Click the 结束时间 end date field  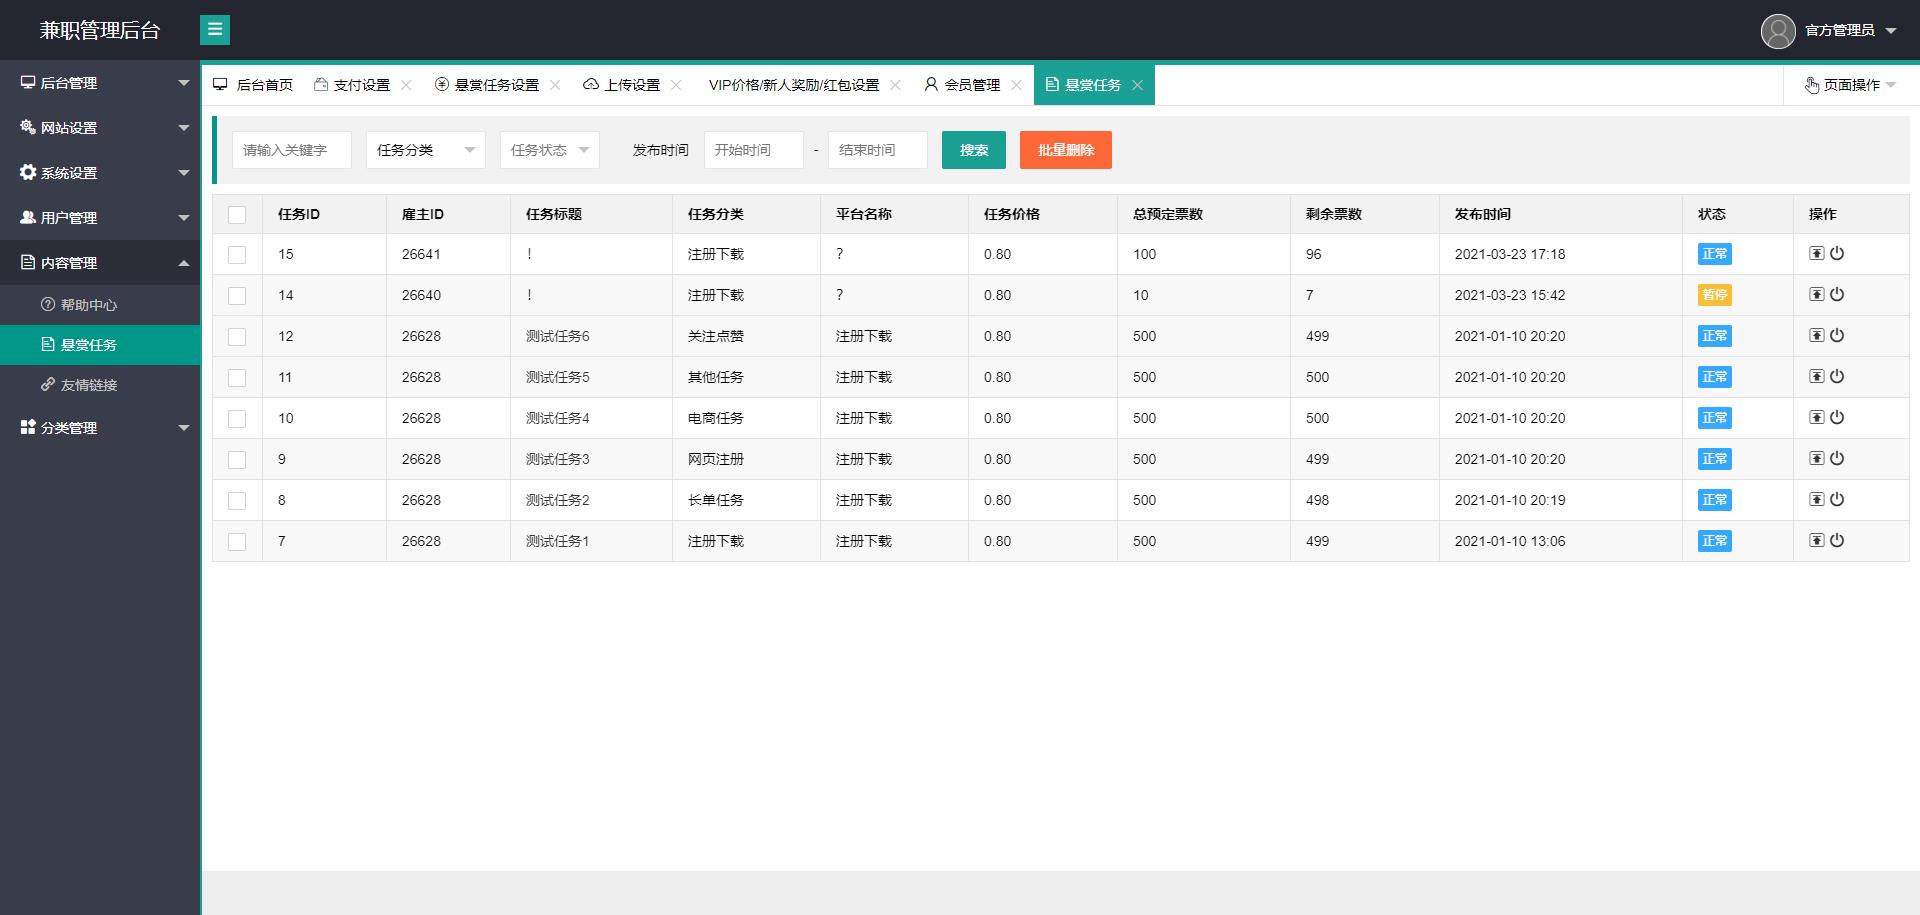(878, 150)
